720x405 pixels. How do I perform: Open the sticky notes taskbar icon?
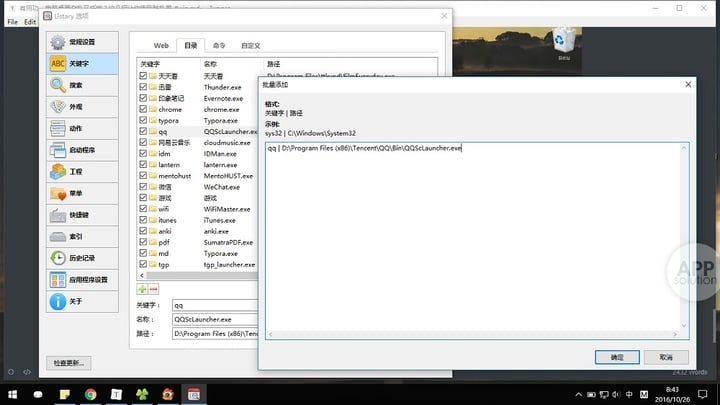pyautogui.click(x=65, y=394)
